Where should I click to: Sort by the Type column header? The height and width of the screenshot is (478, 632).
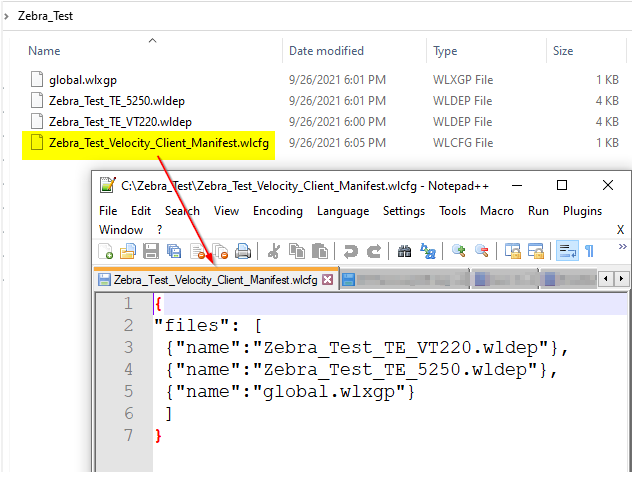[x=445, y=51]
